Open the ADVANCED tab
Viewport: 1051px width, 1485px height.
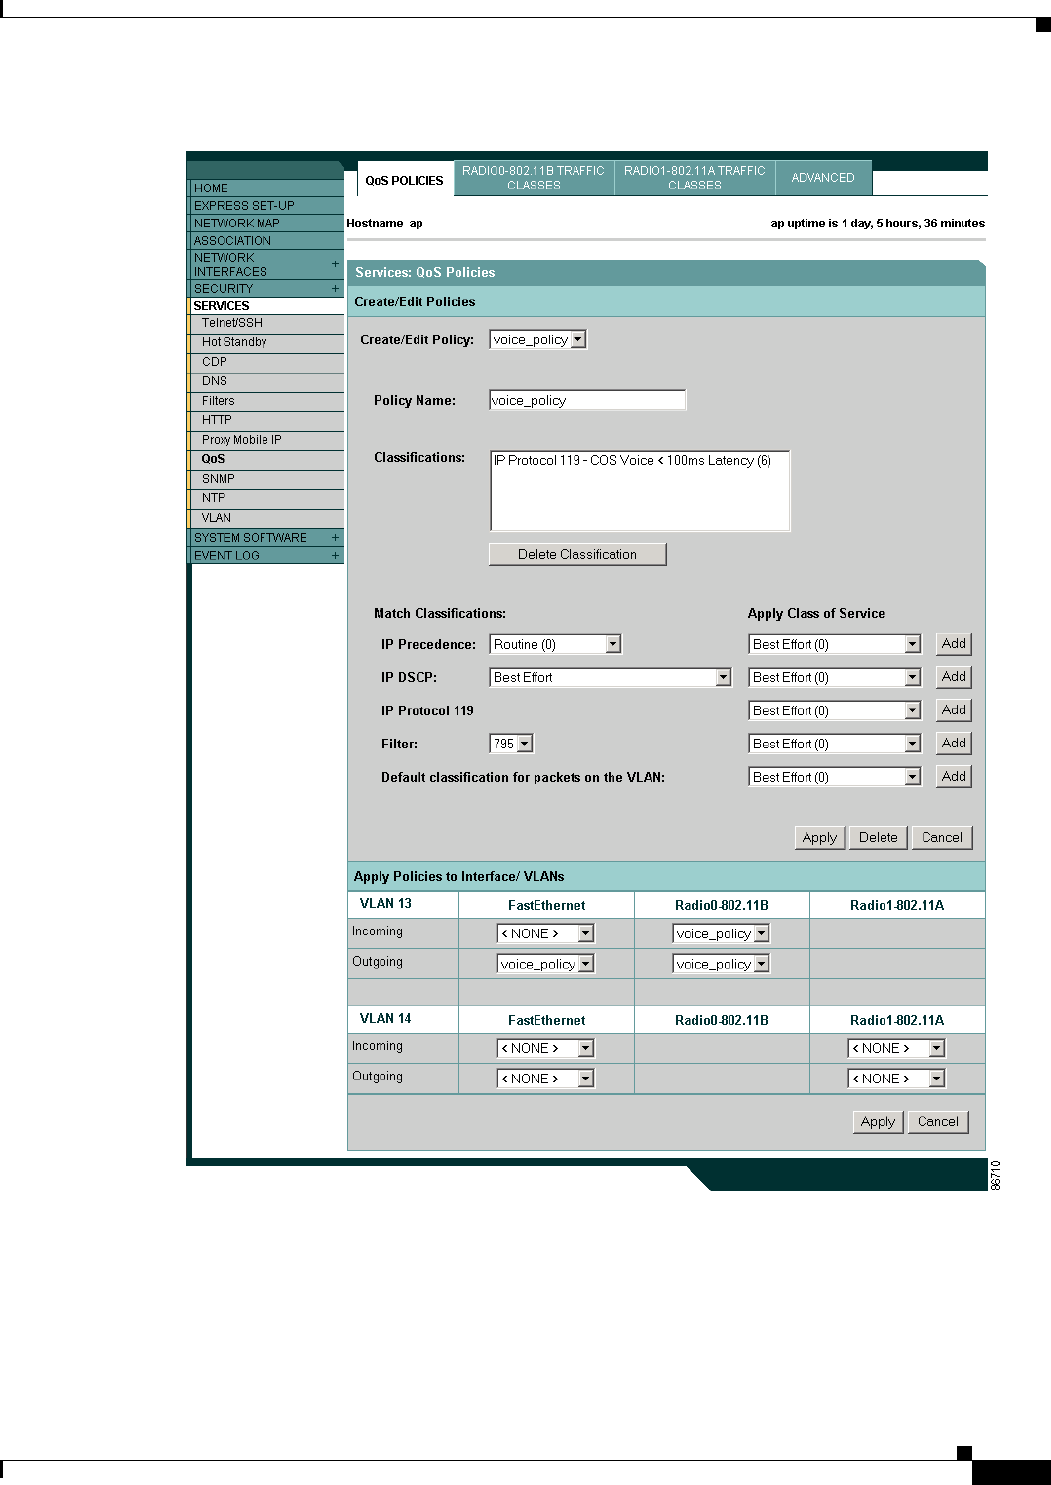coord(823,178)
